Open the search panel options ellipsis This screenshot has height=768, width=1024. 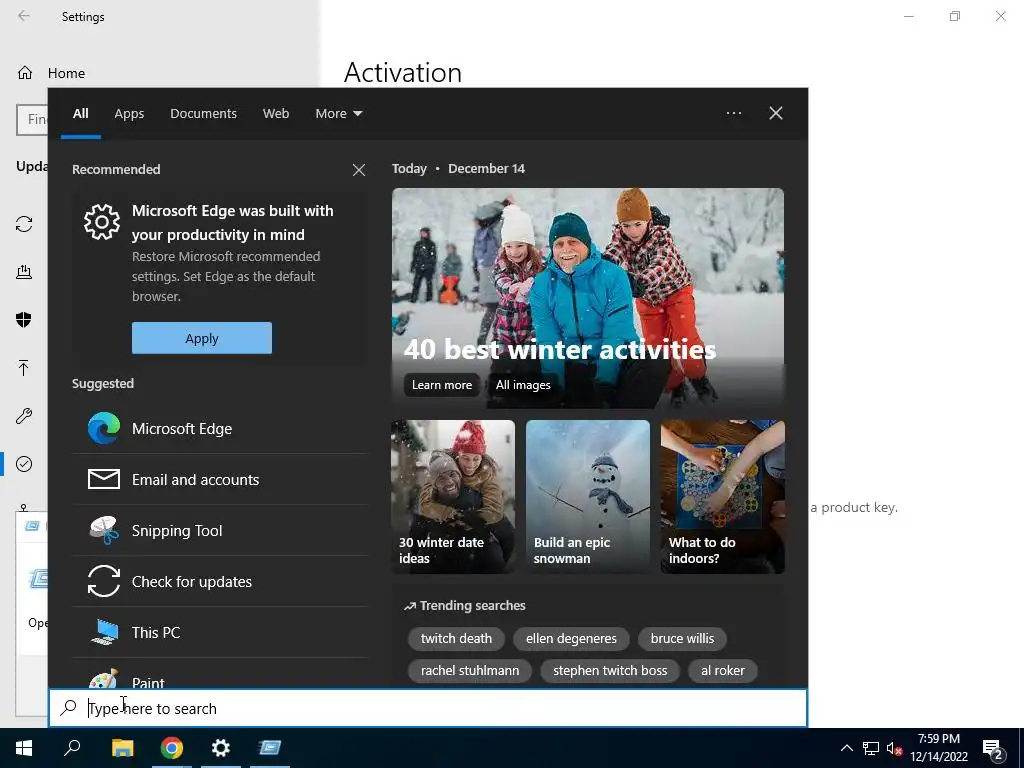coord(734,113)
